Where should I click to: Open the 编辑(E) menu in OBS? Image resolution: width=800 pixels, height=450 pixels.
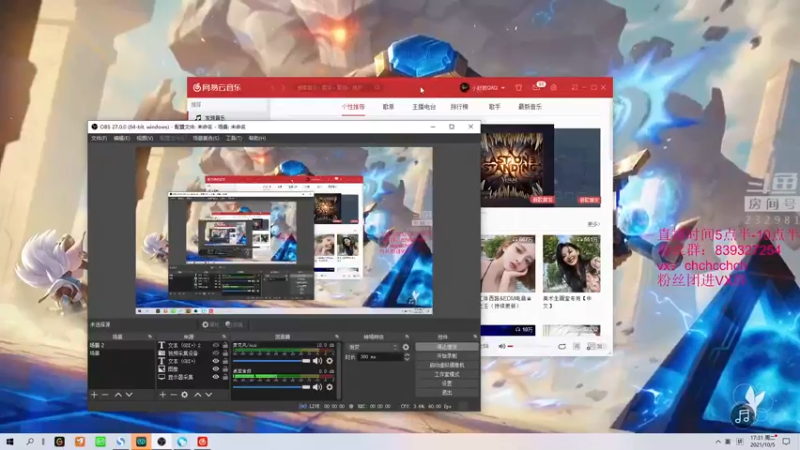click(121, 138)
